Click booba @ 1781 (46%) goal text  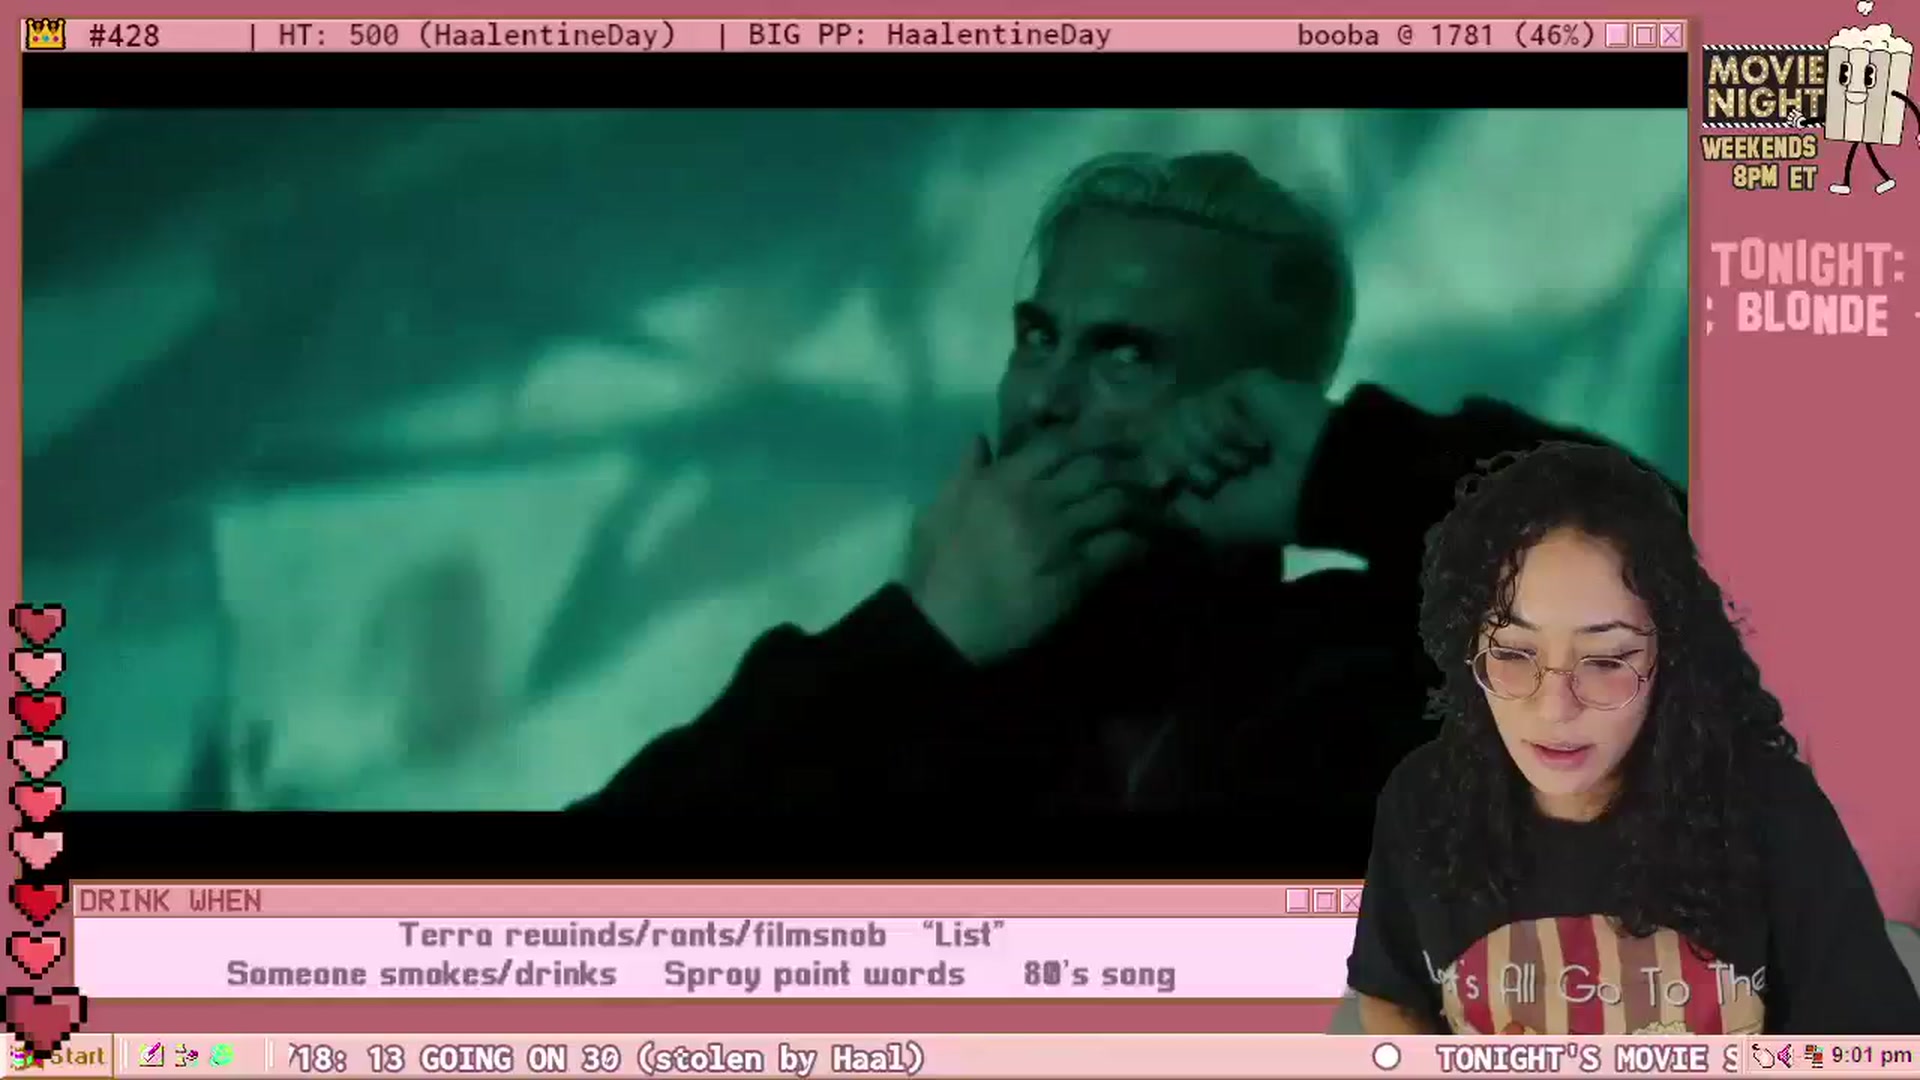tap(1445, 36)
